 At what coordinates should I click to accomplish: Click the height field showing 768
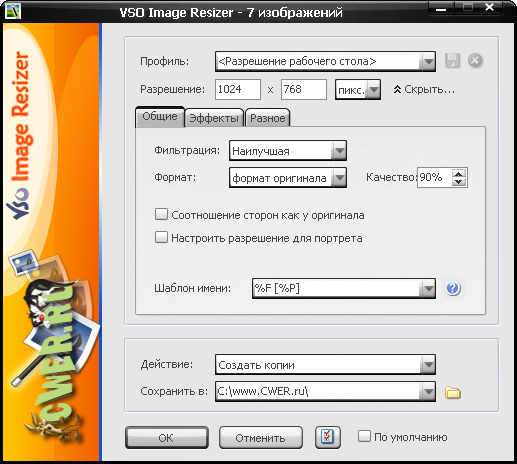pos(304,89)
